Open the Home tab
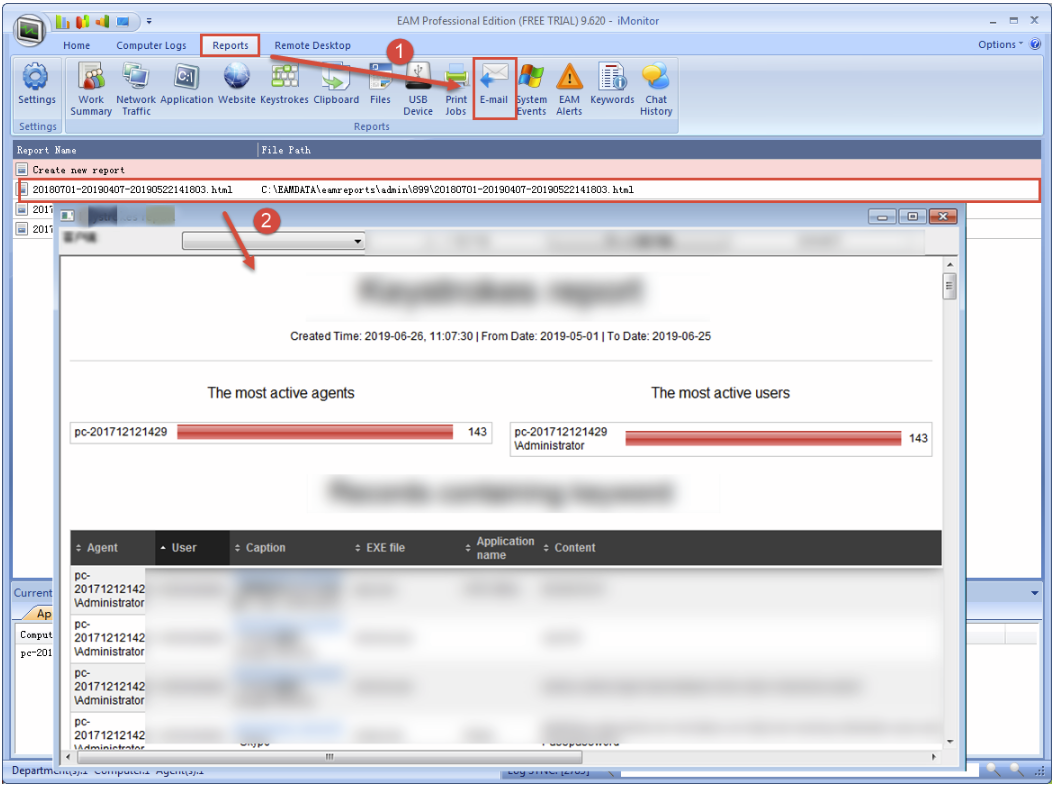This screenshot has height=785, width=1053. pos(76,45)
